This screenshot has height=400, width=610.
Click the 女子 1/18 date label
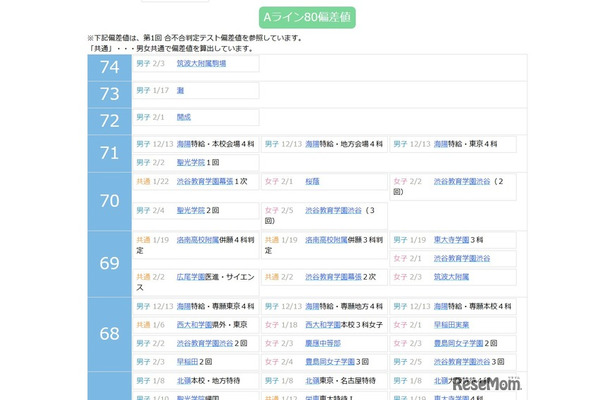click(281, 325)
